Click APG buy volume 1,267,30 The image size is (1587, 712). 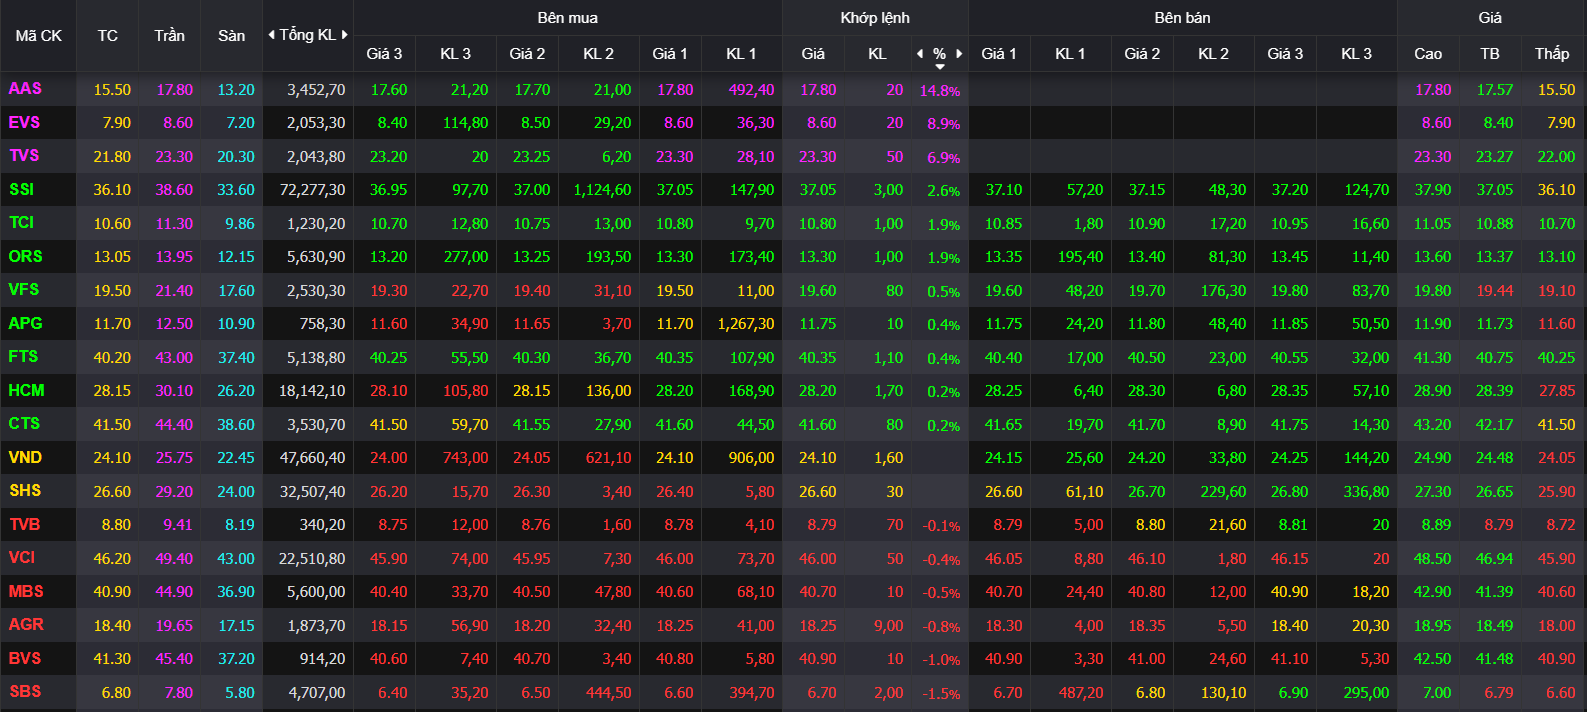[x=746, y=324]
